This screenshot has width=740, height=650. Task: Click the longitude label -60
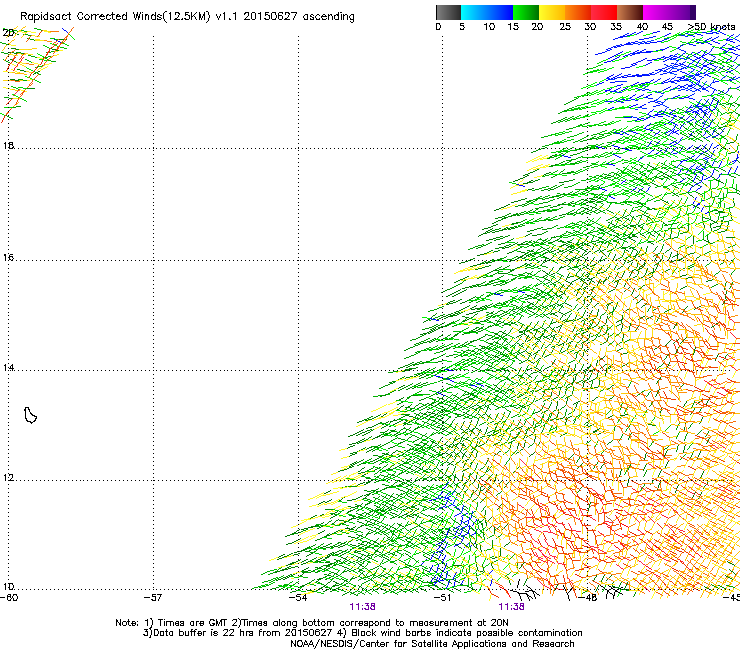9,597
